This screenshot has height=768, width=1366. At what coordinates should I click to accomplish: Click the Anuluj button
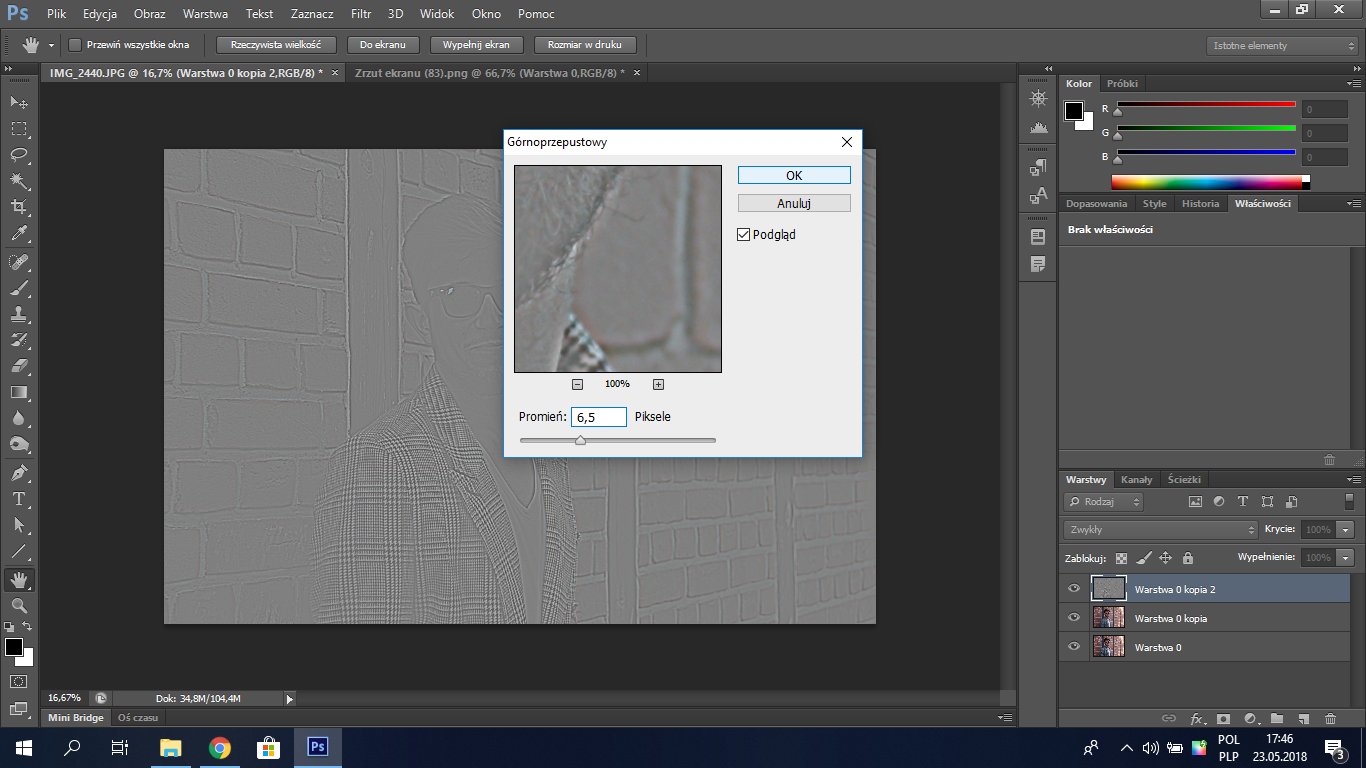pyautogui.click(x=794, y=203)
